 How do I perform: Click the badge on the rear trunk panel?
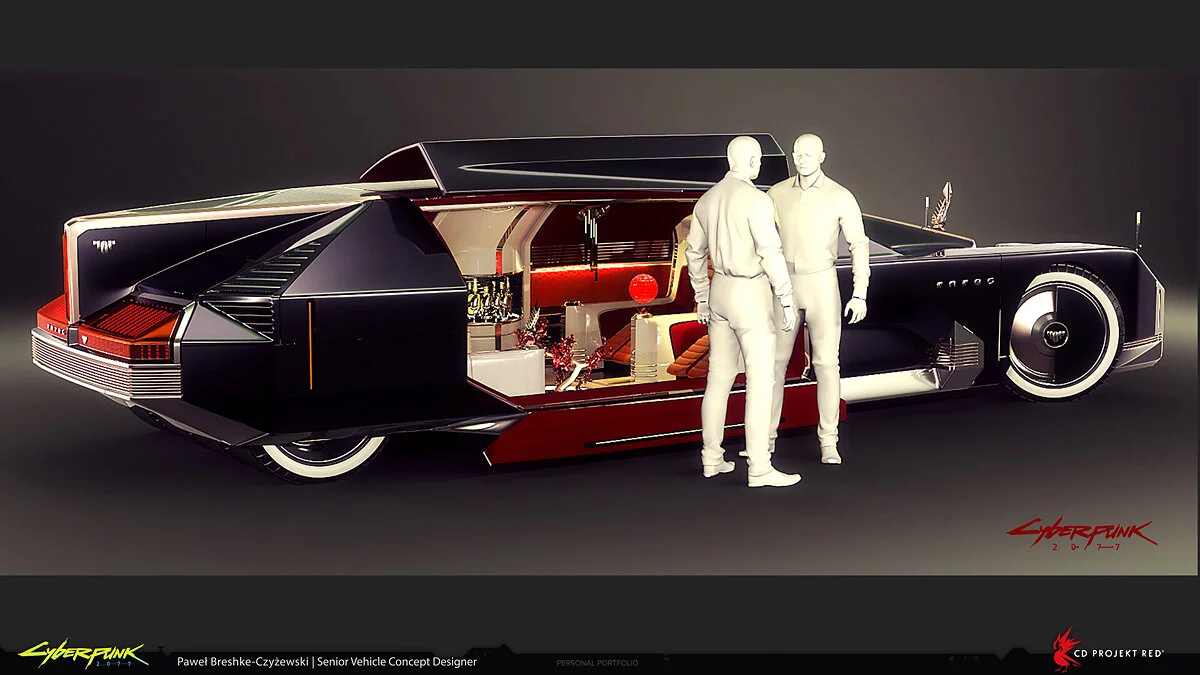coord(104,244)
